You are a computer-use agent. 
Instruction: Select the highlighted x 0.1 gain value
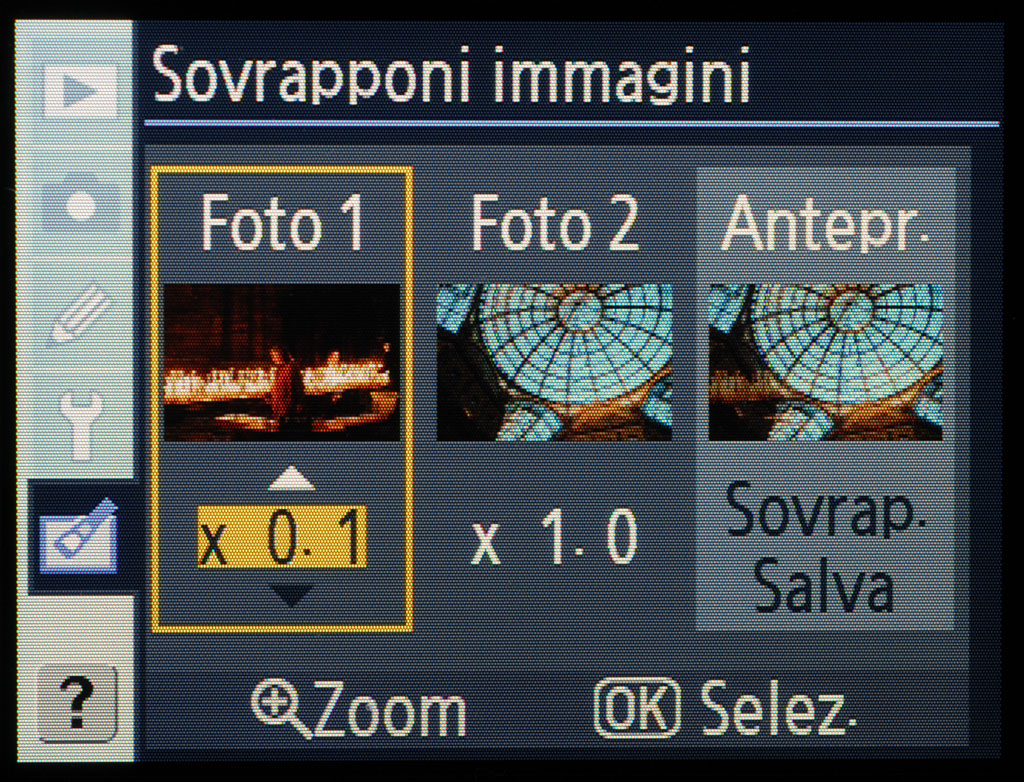tap(282, 537)
